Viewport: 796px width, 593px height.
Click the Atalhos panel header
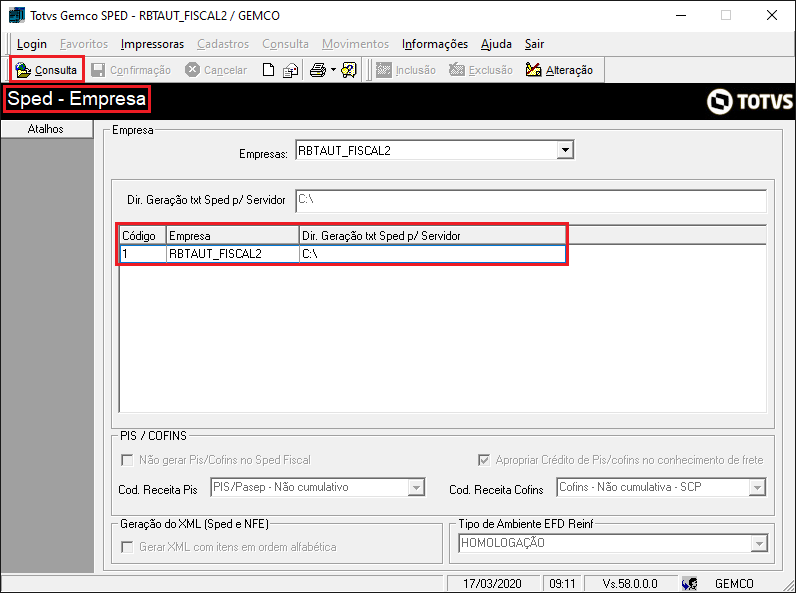pyautogui.click(x=46, y=129)
